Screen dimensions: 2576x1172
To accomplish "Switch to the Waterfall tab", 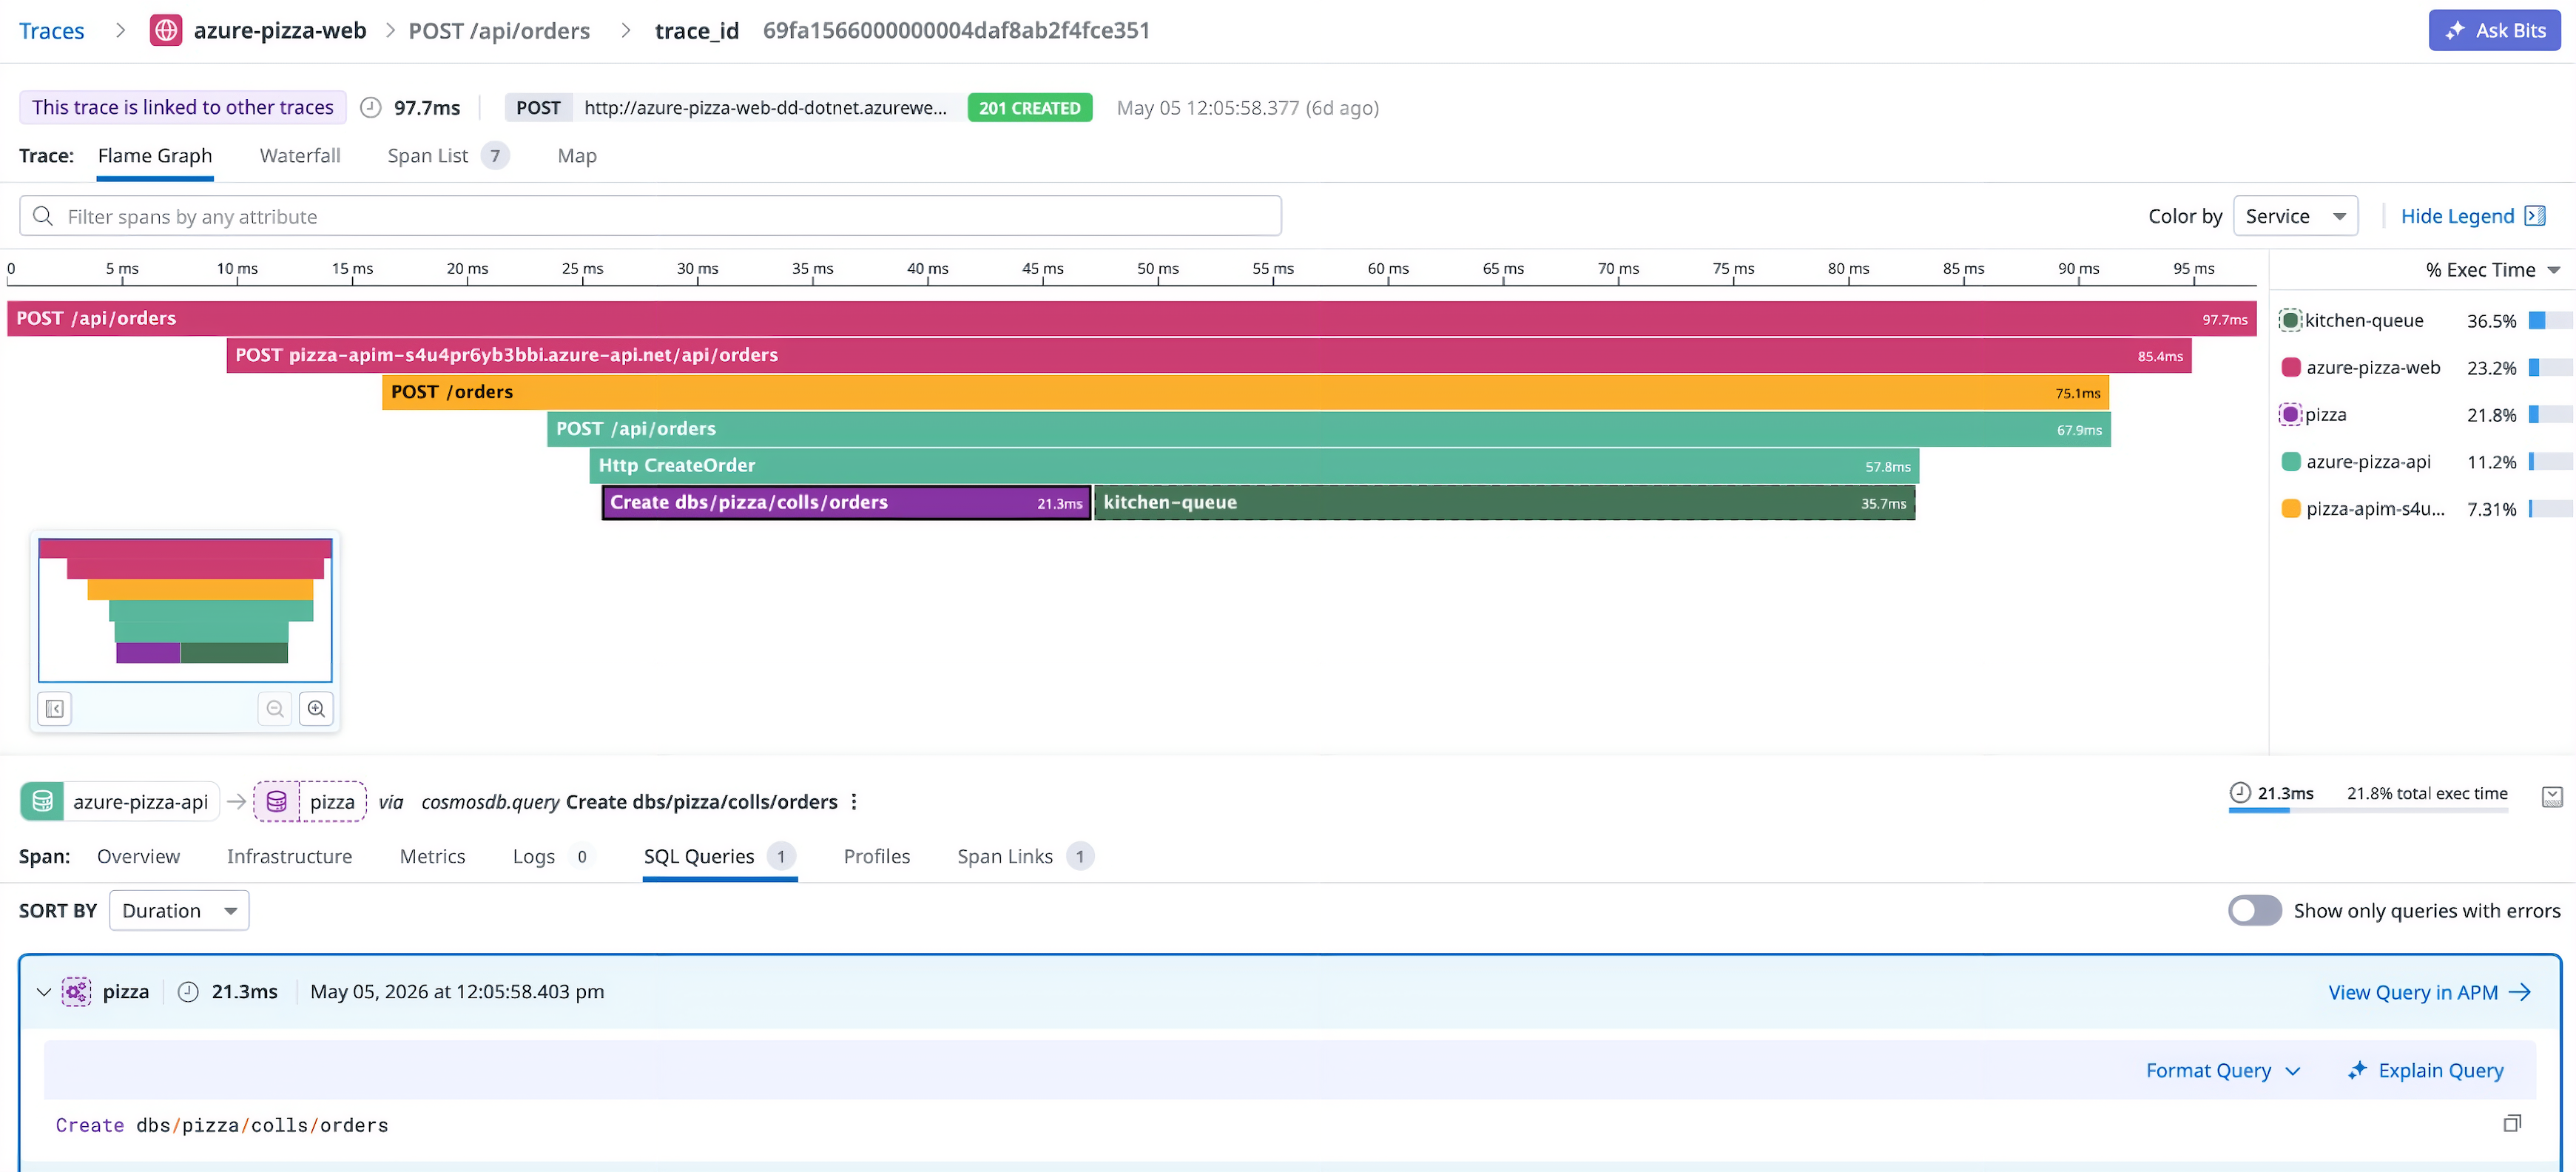I will pos(300,155).
